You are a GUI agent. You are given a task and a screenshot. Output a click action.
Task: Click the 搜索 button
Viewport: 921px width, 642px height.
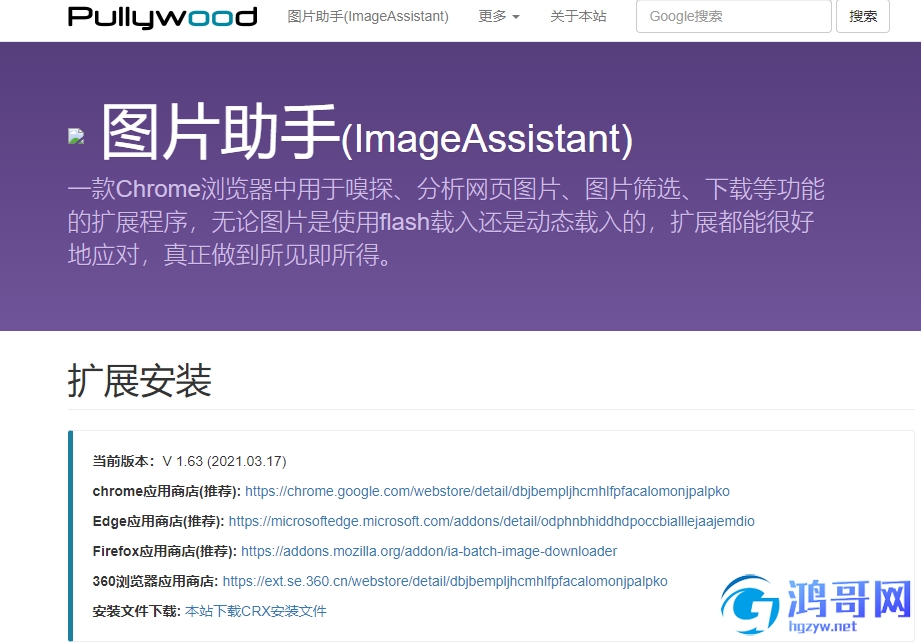[x=863, y=16]
